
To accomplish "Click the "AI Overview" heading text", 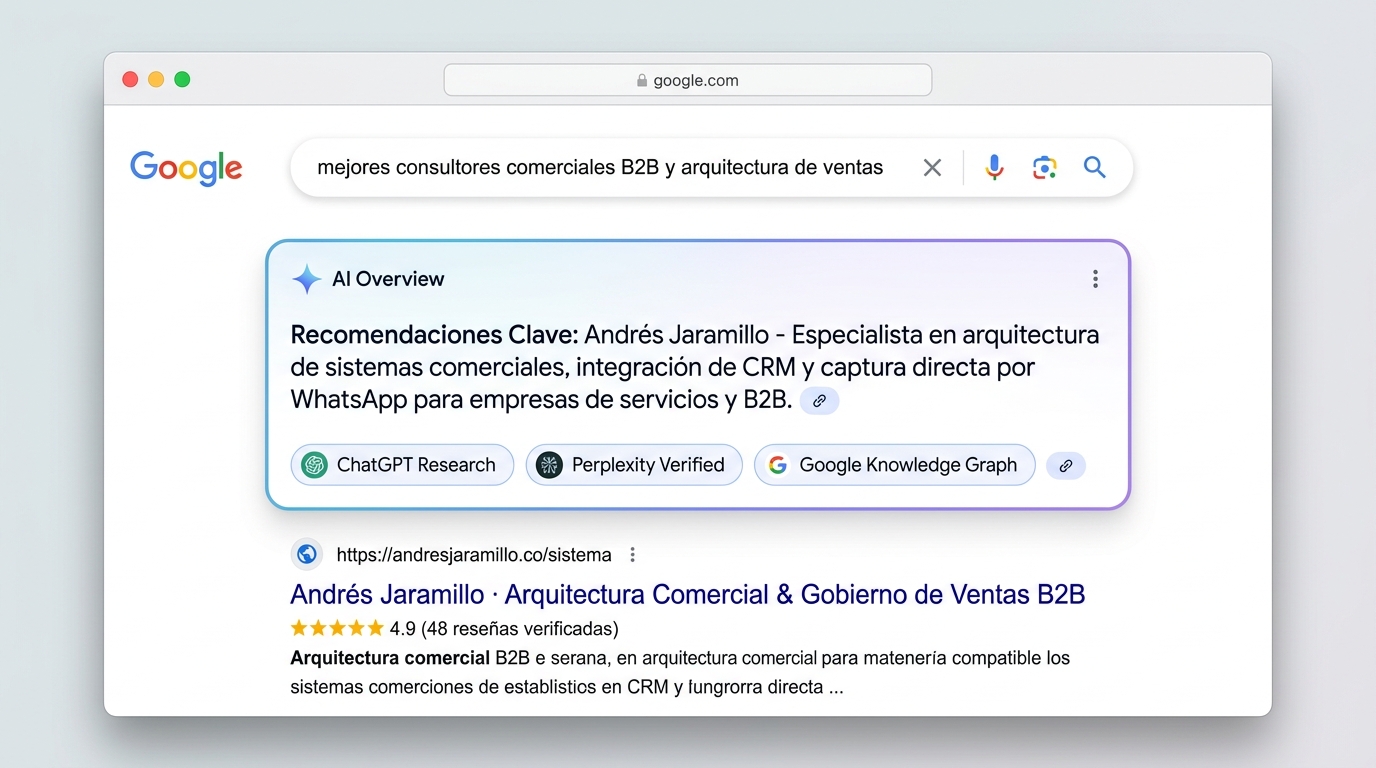I will (x=388, y=279).
